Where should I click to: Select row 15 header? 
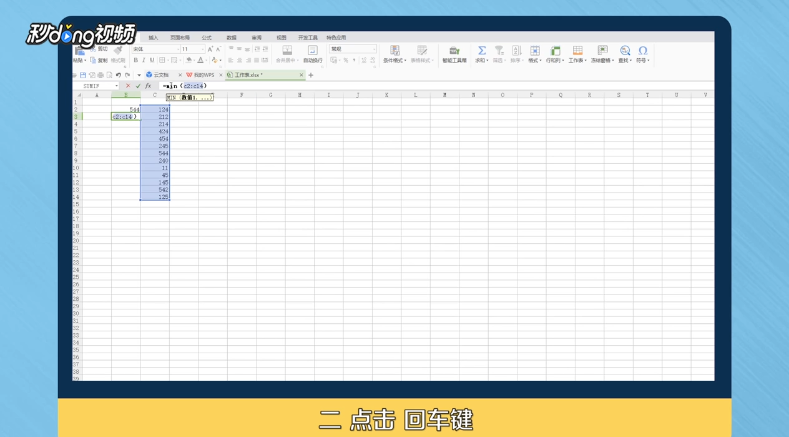tap(76, 204)
